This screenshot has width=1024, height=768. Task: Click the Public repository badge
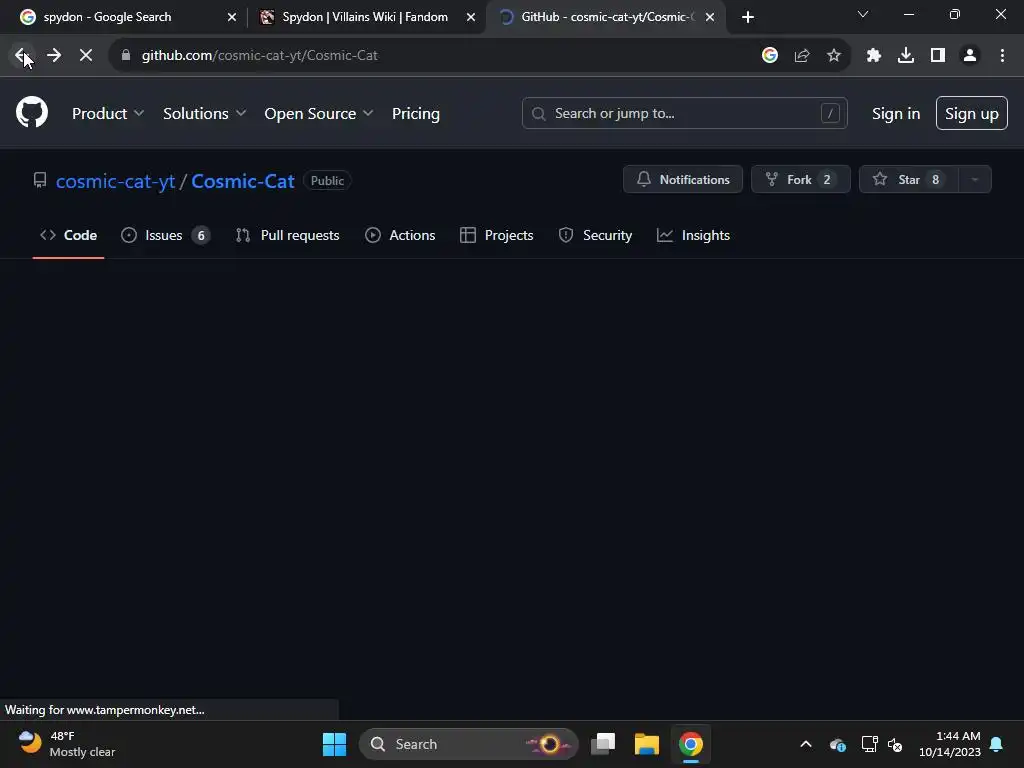(327, 181)
